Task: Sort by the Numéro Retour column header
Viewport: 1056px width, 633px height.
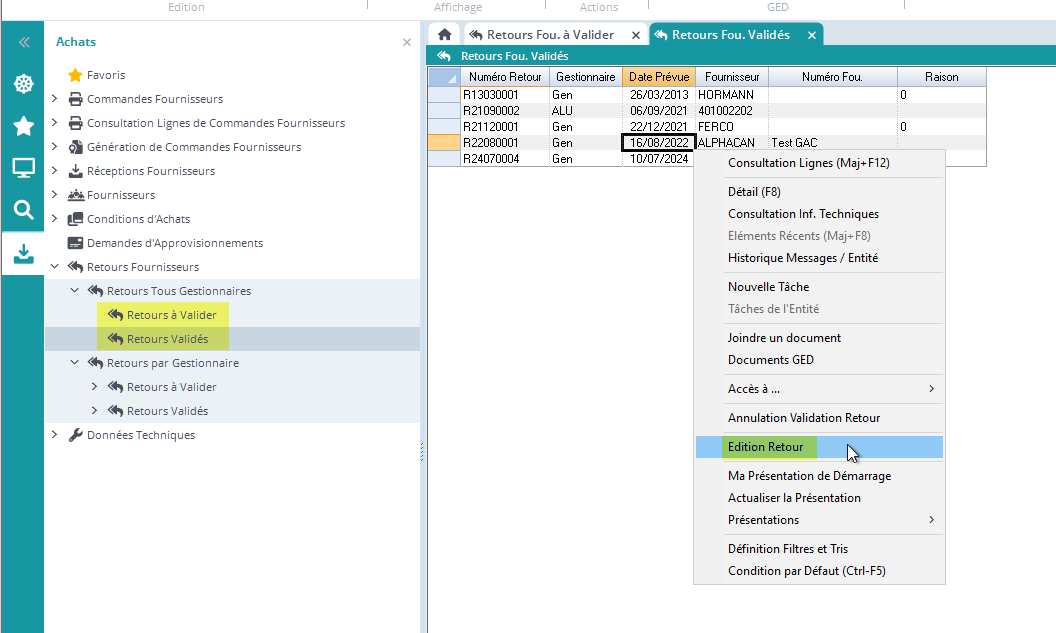Action: (x=504, y=77)
